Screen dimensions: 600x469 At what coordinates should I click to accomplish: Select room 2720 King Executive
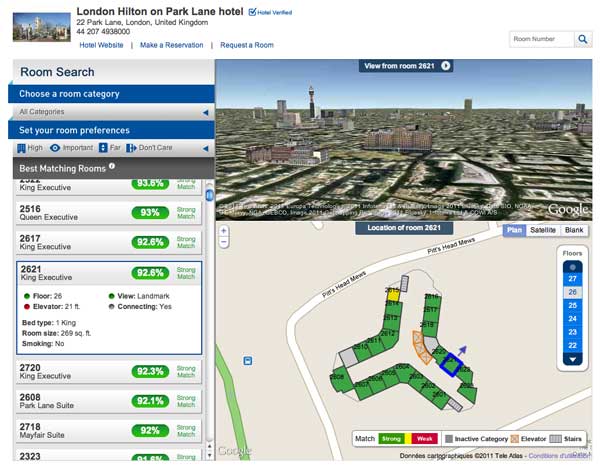pos(109,371)
